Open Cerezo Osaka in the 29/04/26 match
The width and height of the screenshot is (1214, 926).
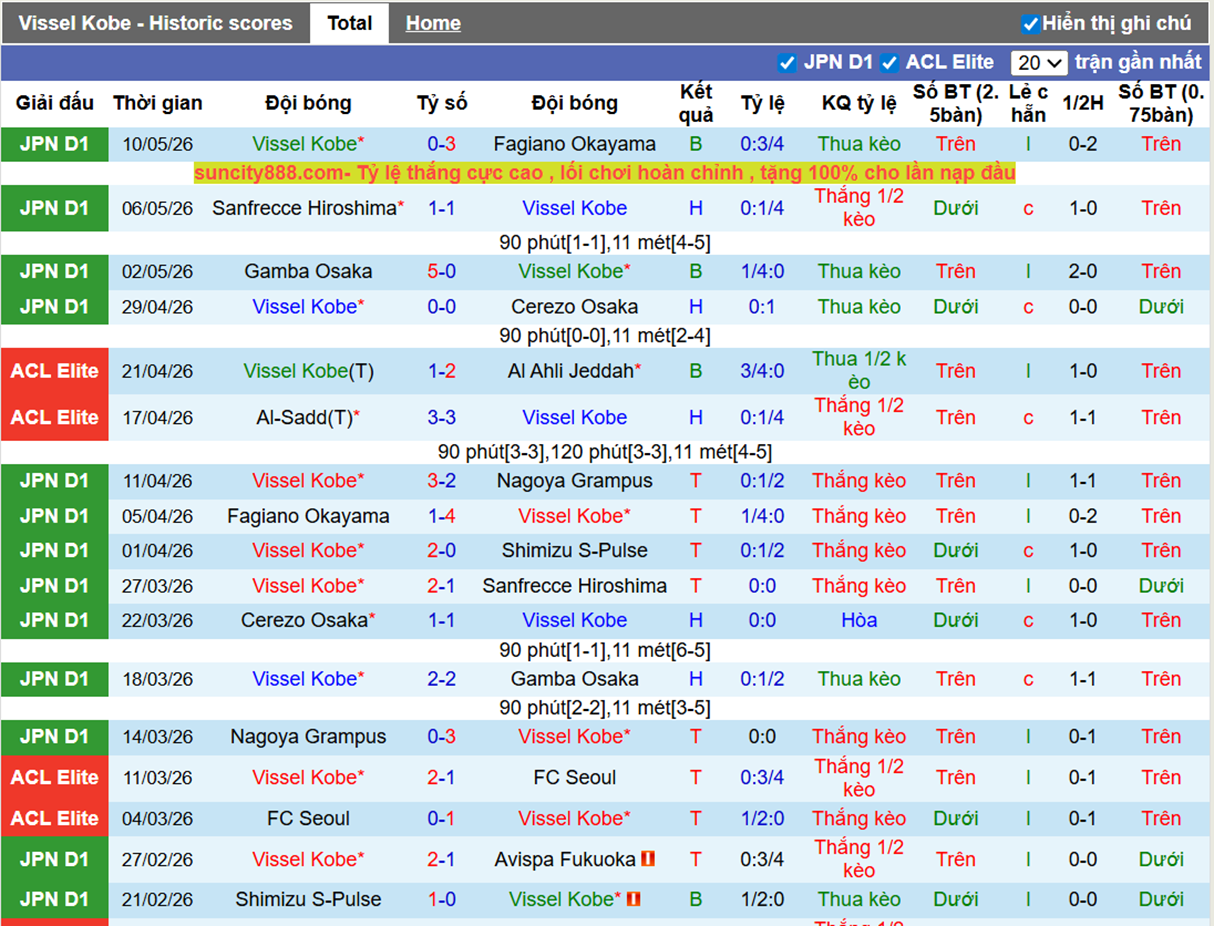tap(575, 307)
